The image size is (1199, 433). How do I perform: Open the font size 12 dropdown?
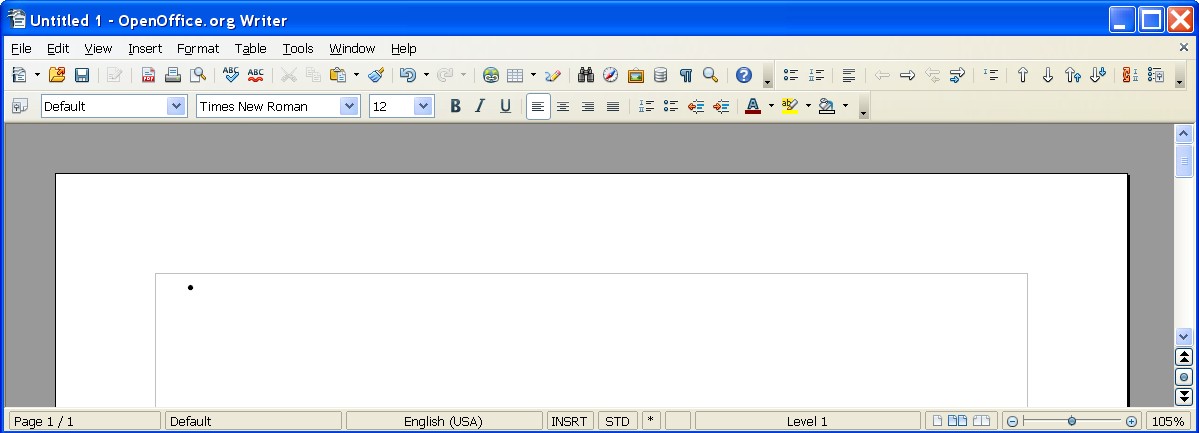coord(424,106)
